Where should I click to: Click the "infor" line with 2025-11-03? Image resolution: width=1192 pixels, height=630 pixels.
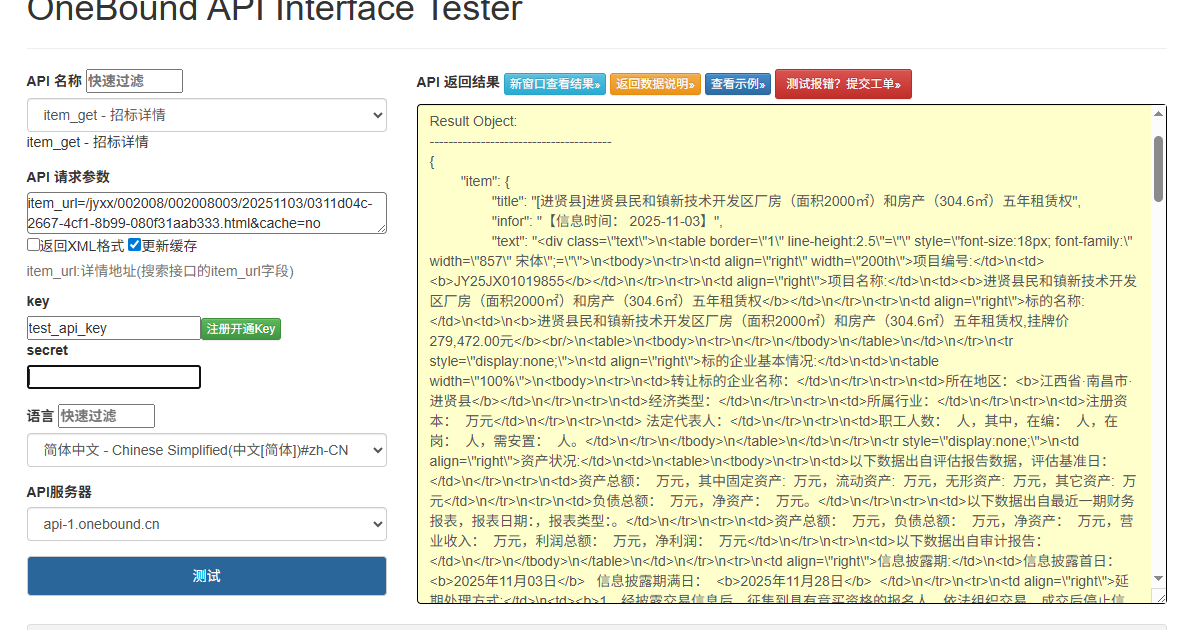[607, 221]
